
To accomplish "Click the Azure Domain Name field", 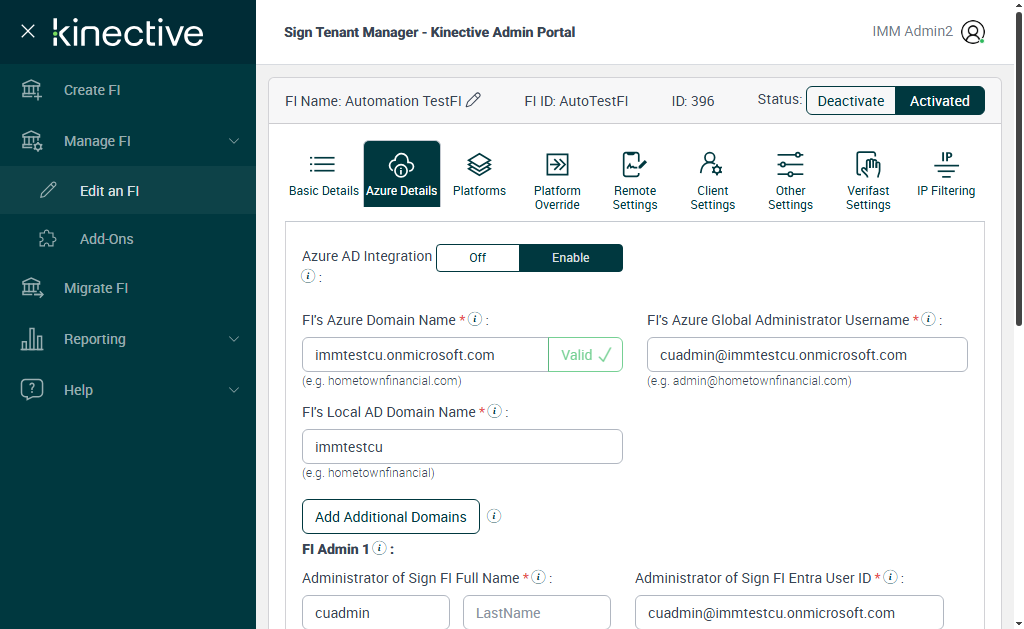I will click(425, 355).
